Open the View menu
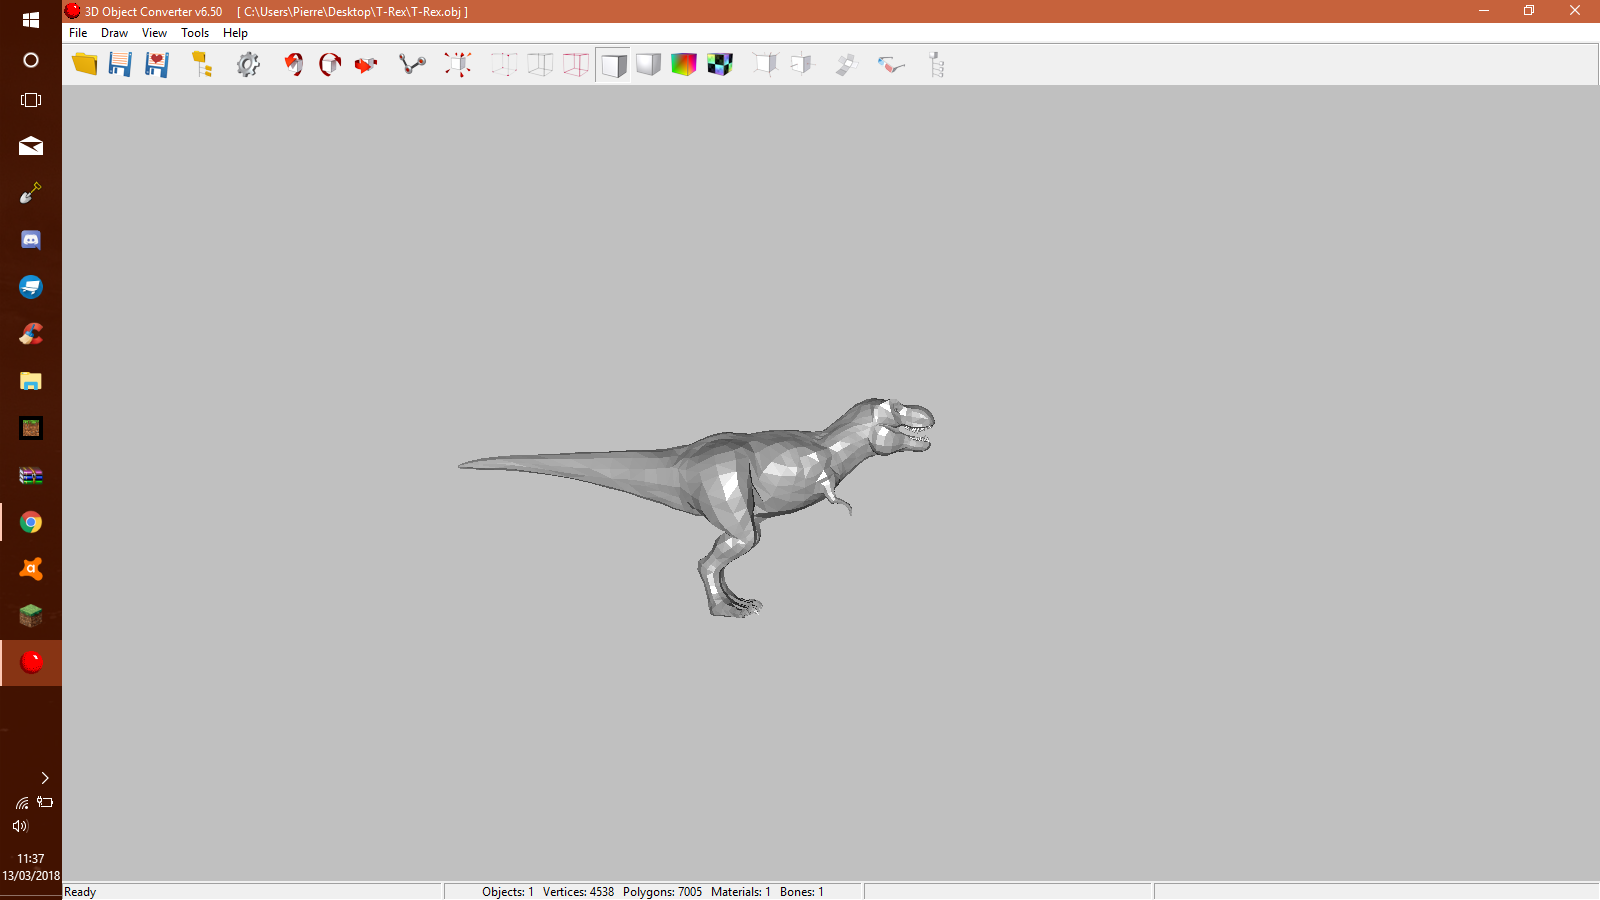 [154, 33]
